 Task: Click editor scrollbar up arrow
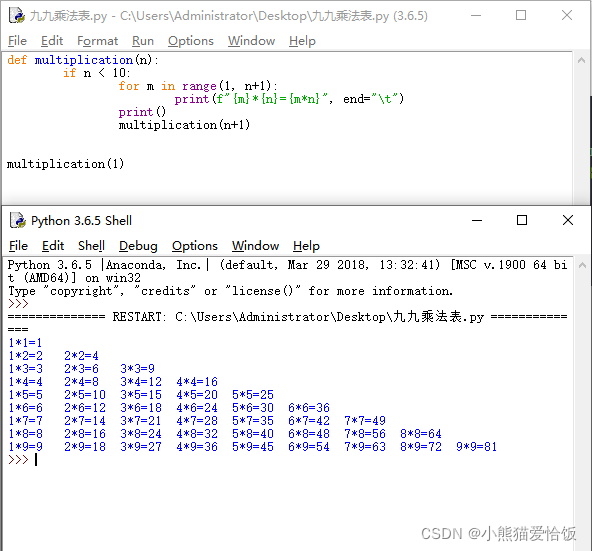[581, 60]
